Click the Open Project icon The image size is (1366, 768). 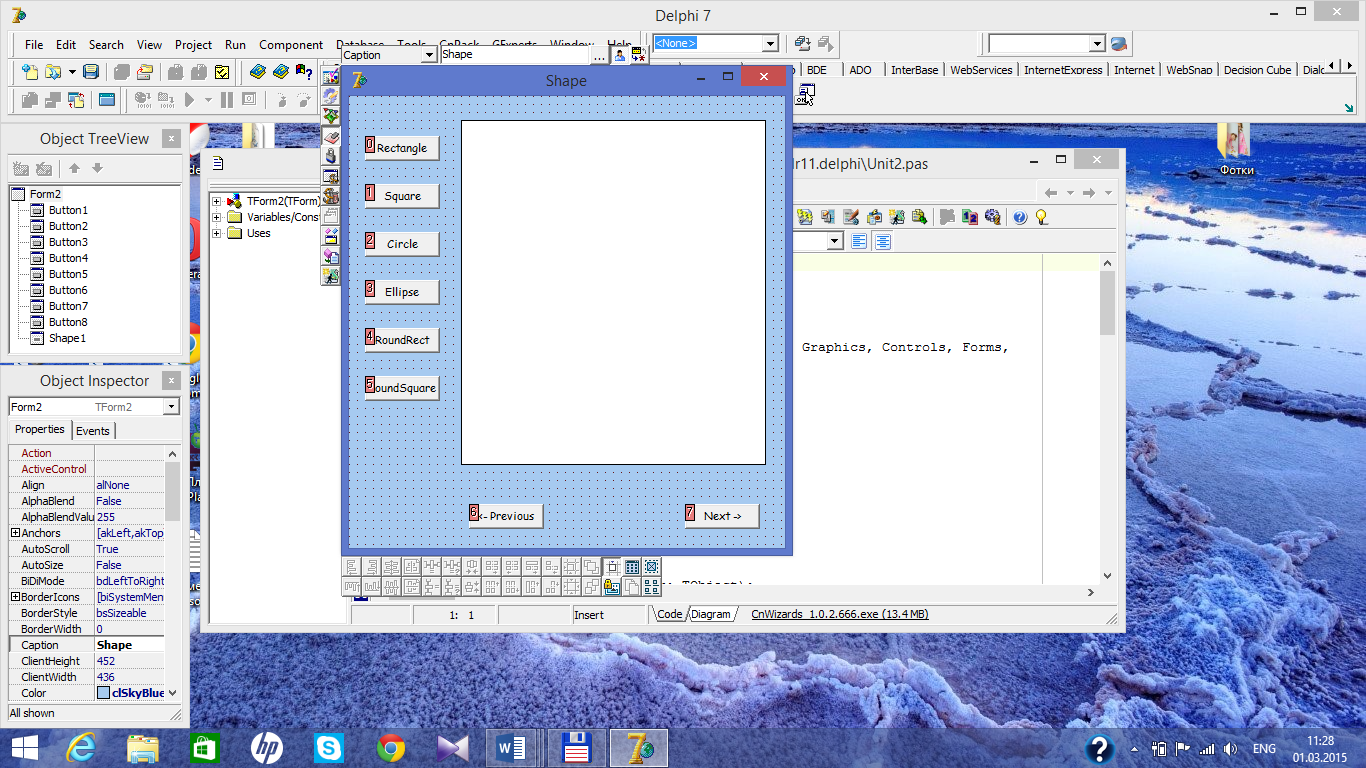[x=145, y=72]
